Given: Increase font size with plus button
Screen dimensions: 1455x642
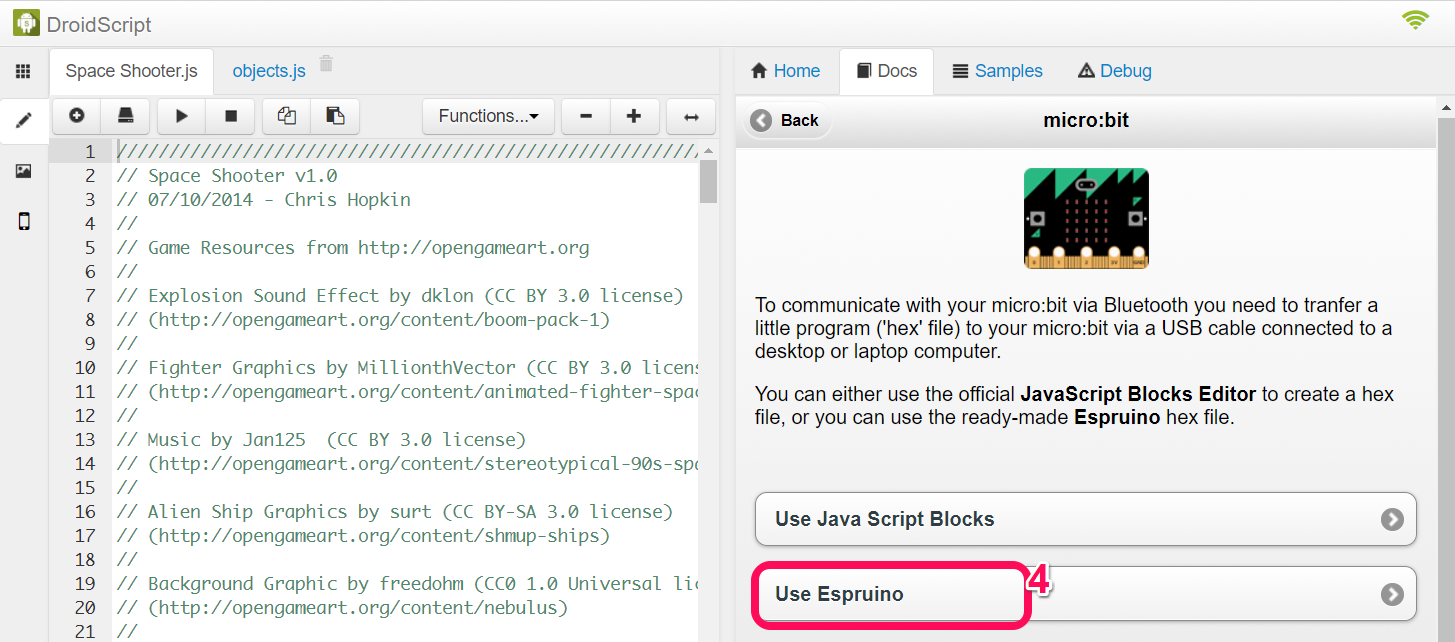Looking at the screenshot, I should pyautogui.click(x=634, y=116).
